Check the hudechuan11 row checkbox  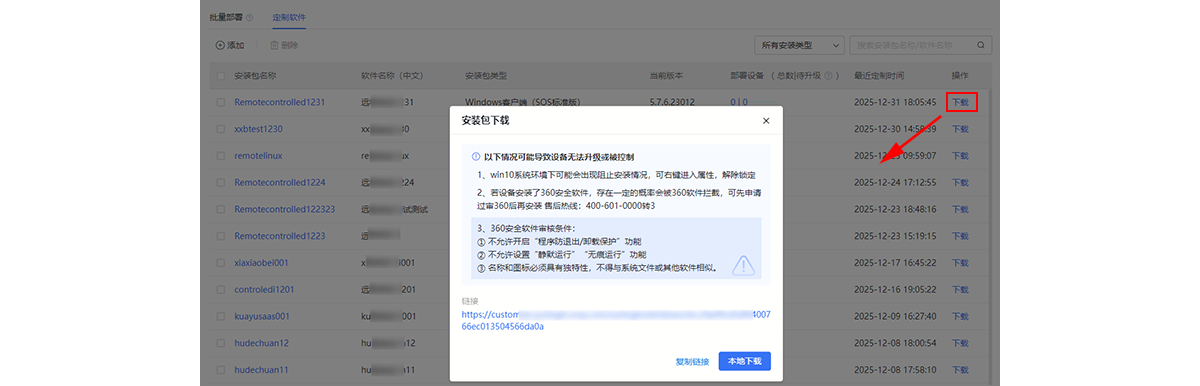pos(220,369)
